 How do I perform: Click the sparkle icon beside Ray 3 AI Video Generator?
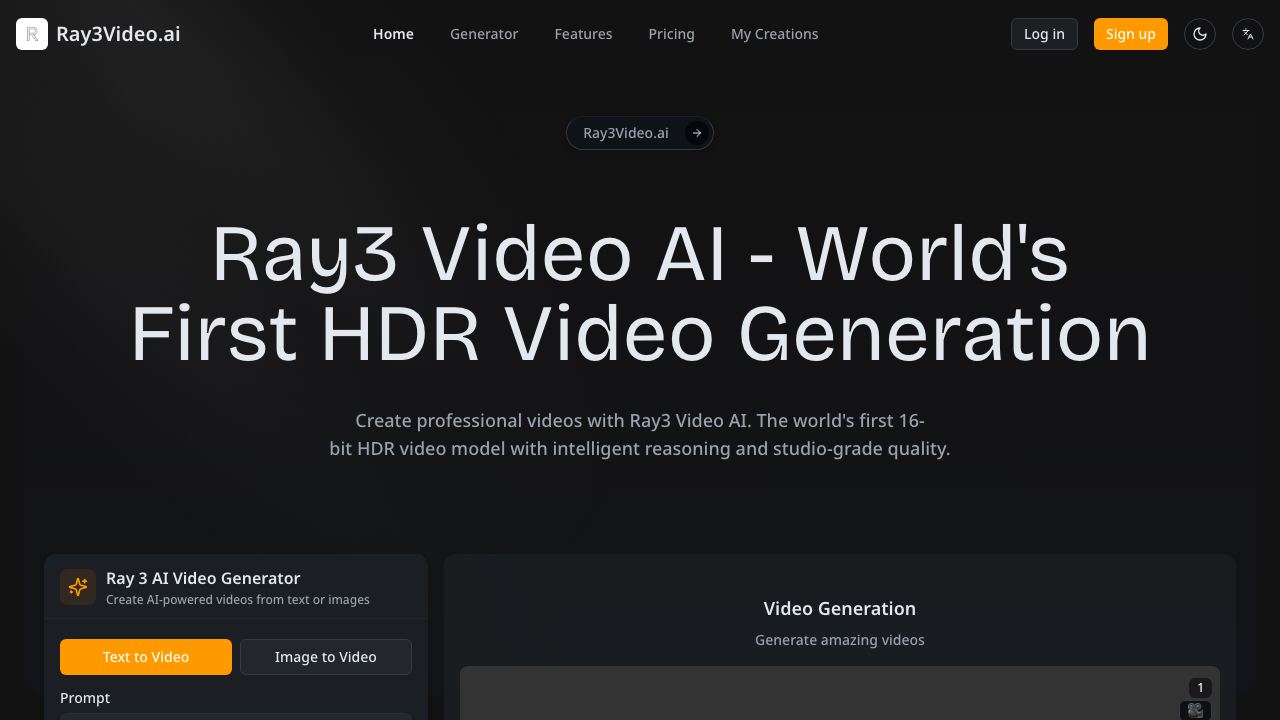coord(78,587)
